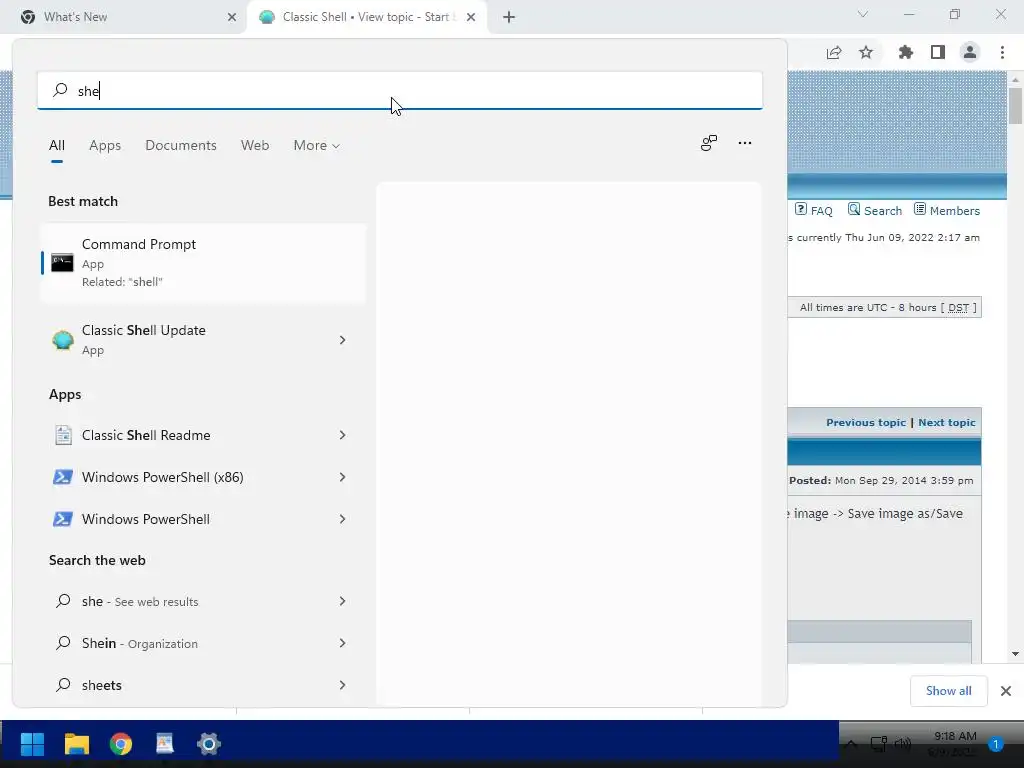Switch to Documents search filter
The height and width of the screenshot is (768, 1024).
coord(181,146)
